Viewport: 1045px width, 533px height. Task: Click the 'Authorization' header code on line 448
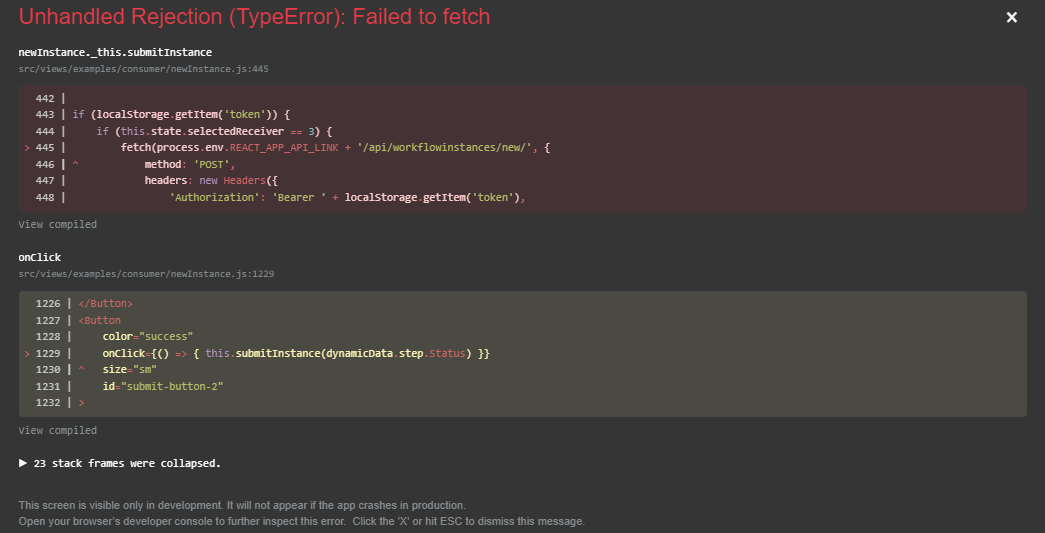[x=347, y=198]
